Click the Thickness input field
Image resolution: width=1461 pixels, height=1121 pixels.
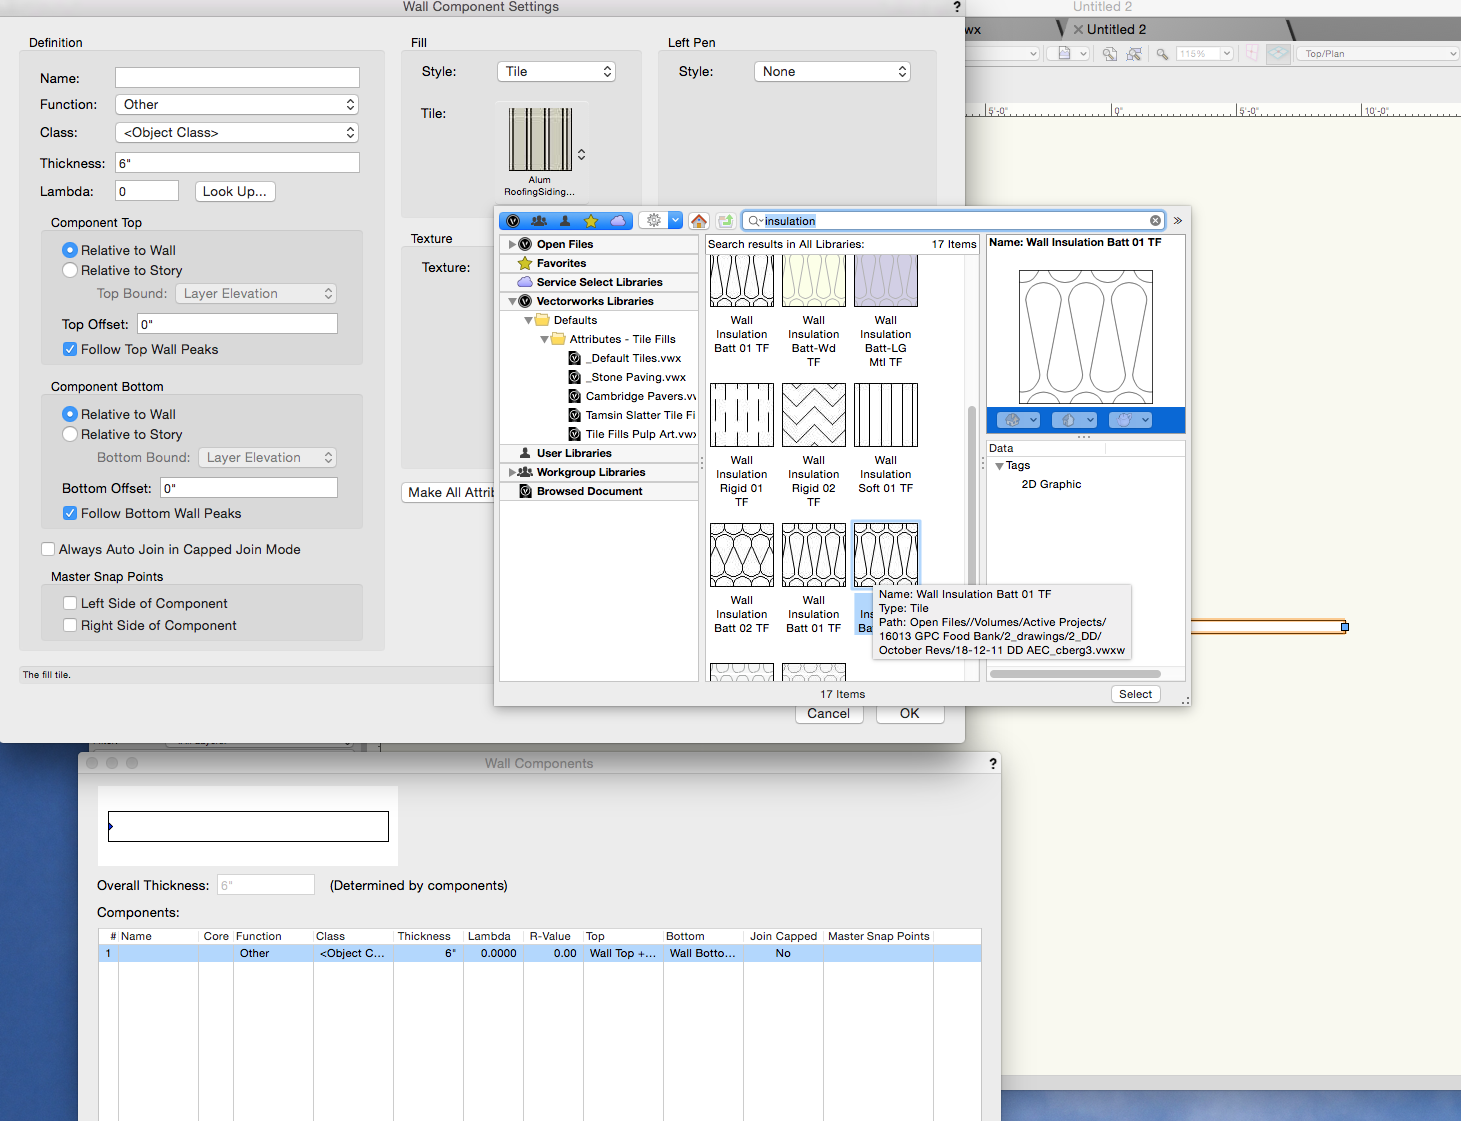(237, 163)
